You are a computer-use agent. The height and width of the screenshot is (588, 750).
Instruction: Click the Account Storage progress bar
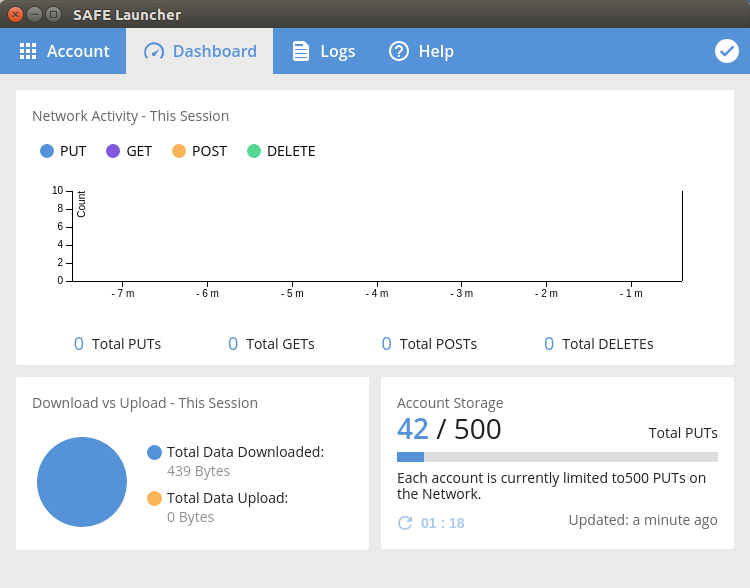pos(557,457)
